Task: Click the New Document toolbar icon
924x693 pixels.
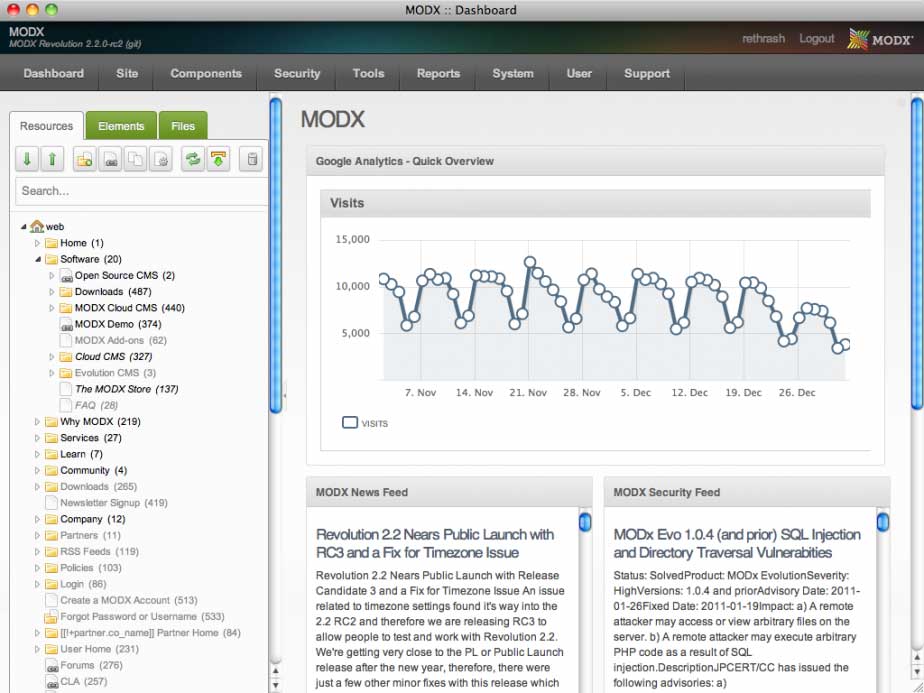Action: 85,159
